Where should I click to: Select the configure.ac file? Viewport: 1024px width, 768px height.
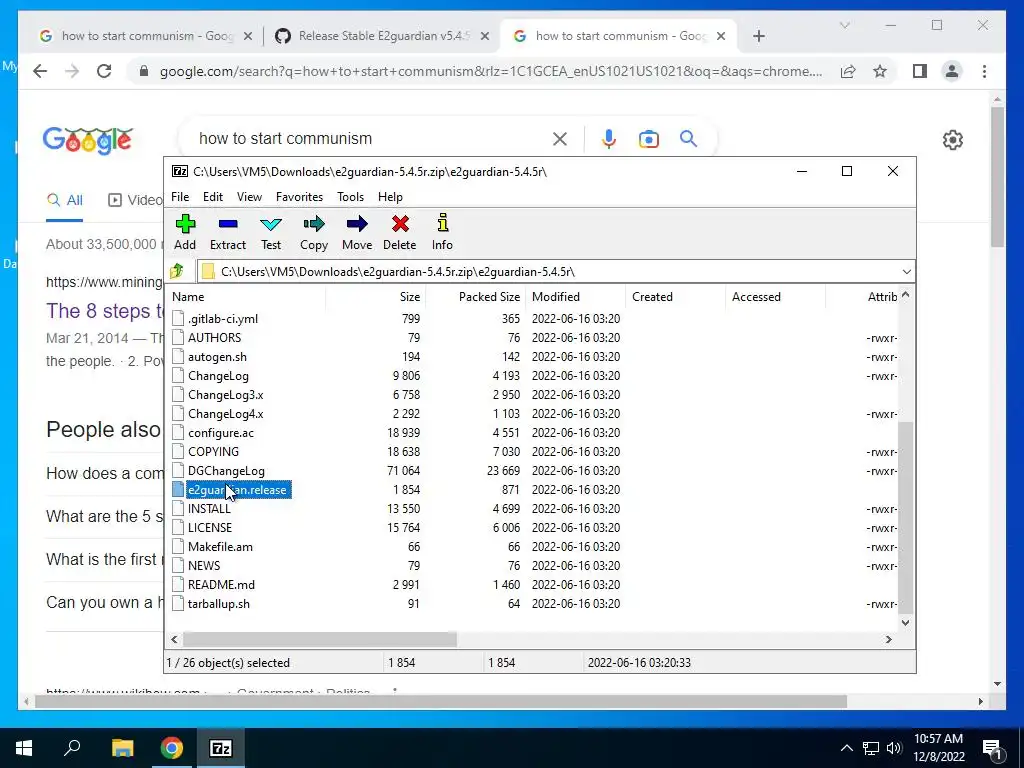pos(221,433)
